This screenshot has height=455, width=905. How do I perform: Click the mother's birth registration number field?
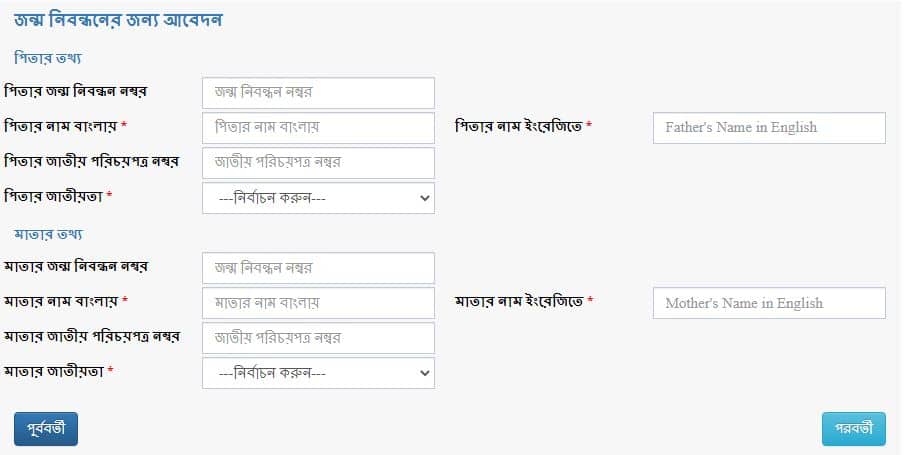pyautogui.click(x=318, y=268)
